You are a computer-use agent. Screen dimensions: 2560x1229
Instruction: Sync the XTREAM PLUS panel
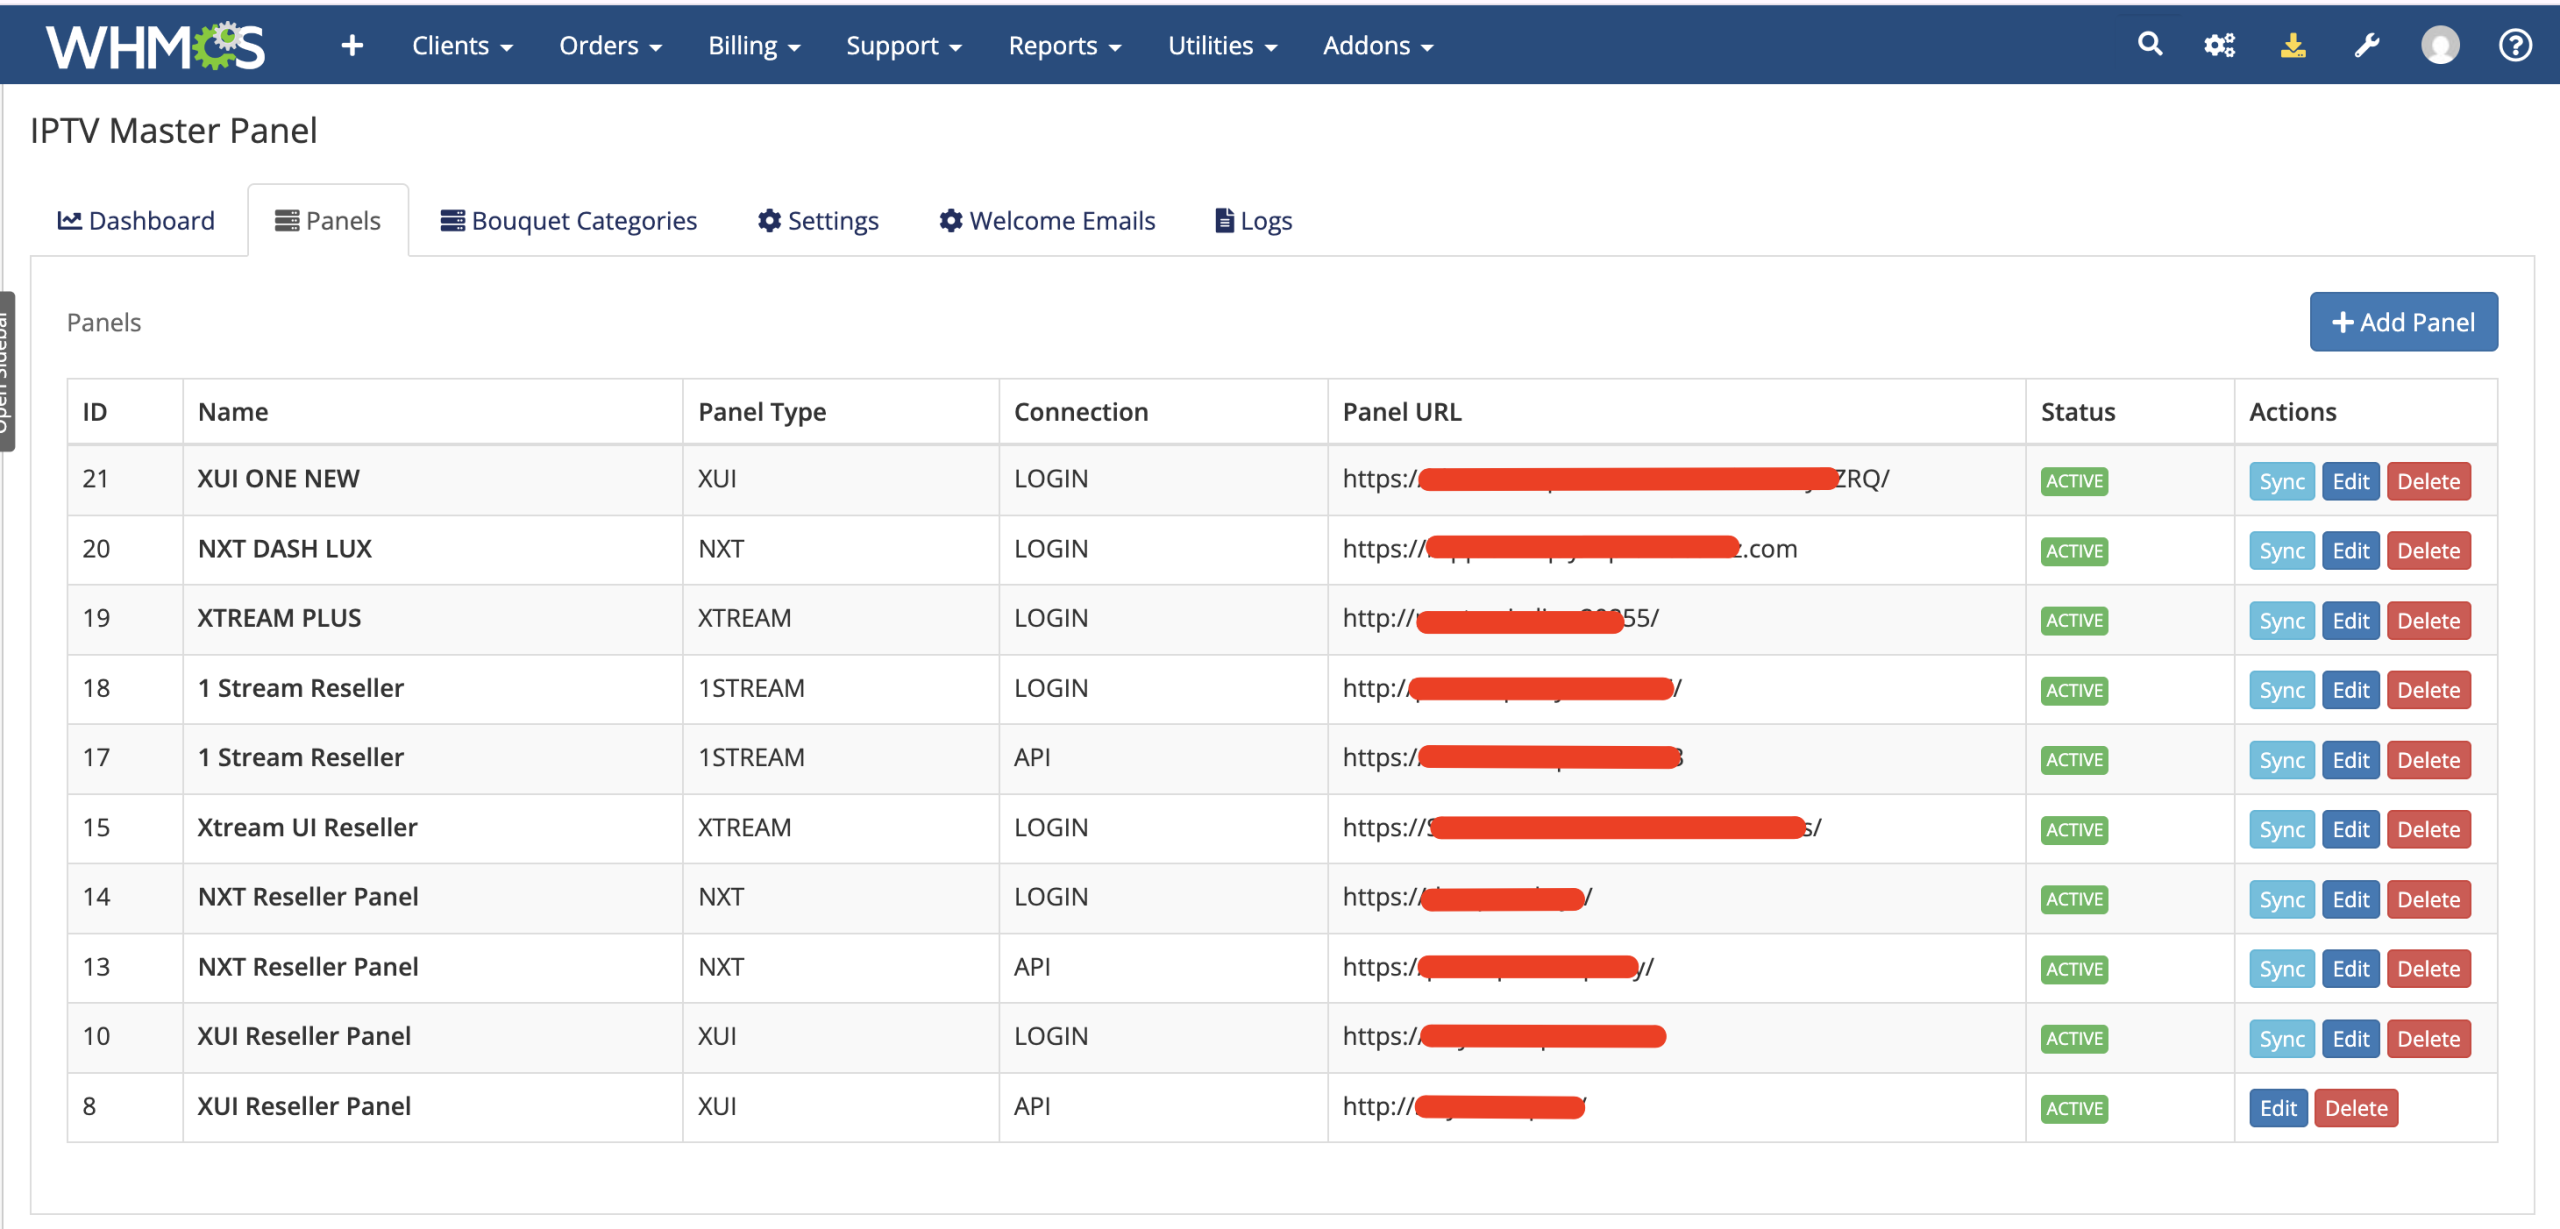pos(2282,621)
